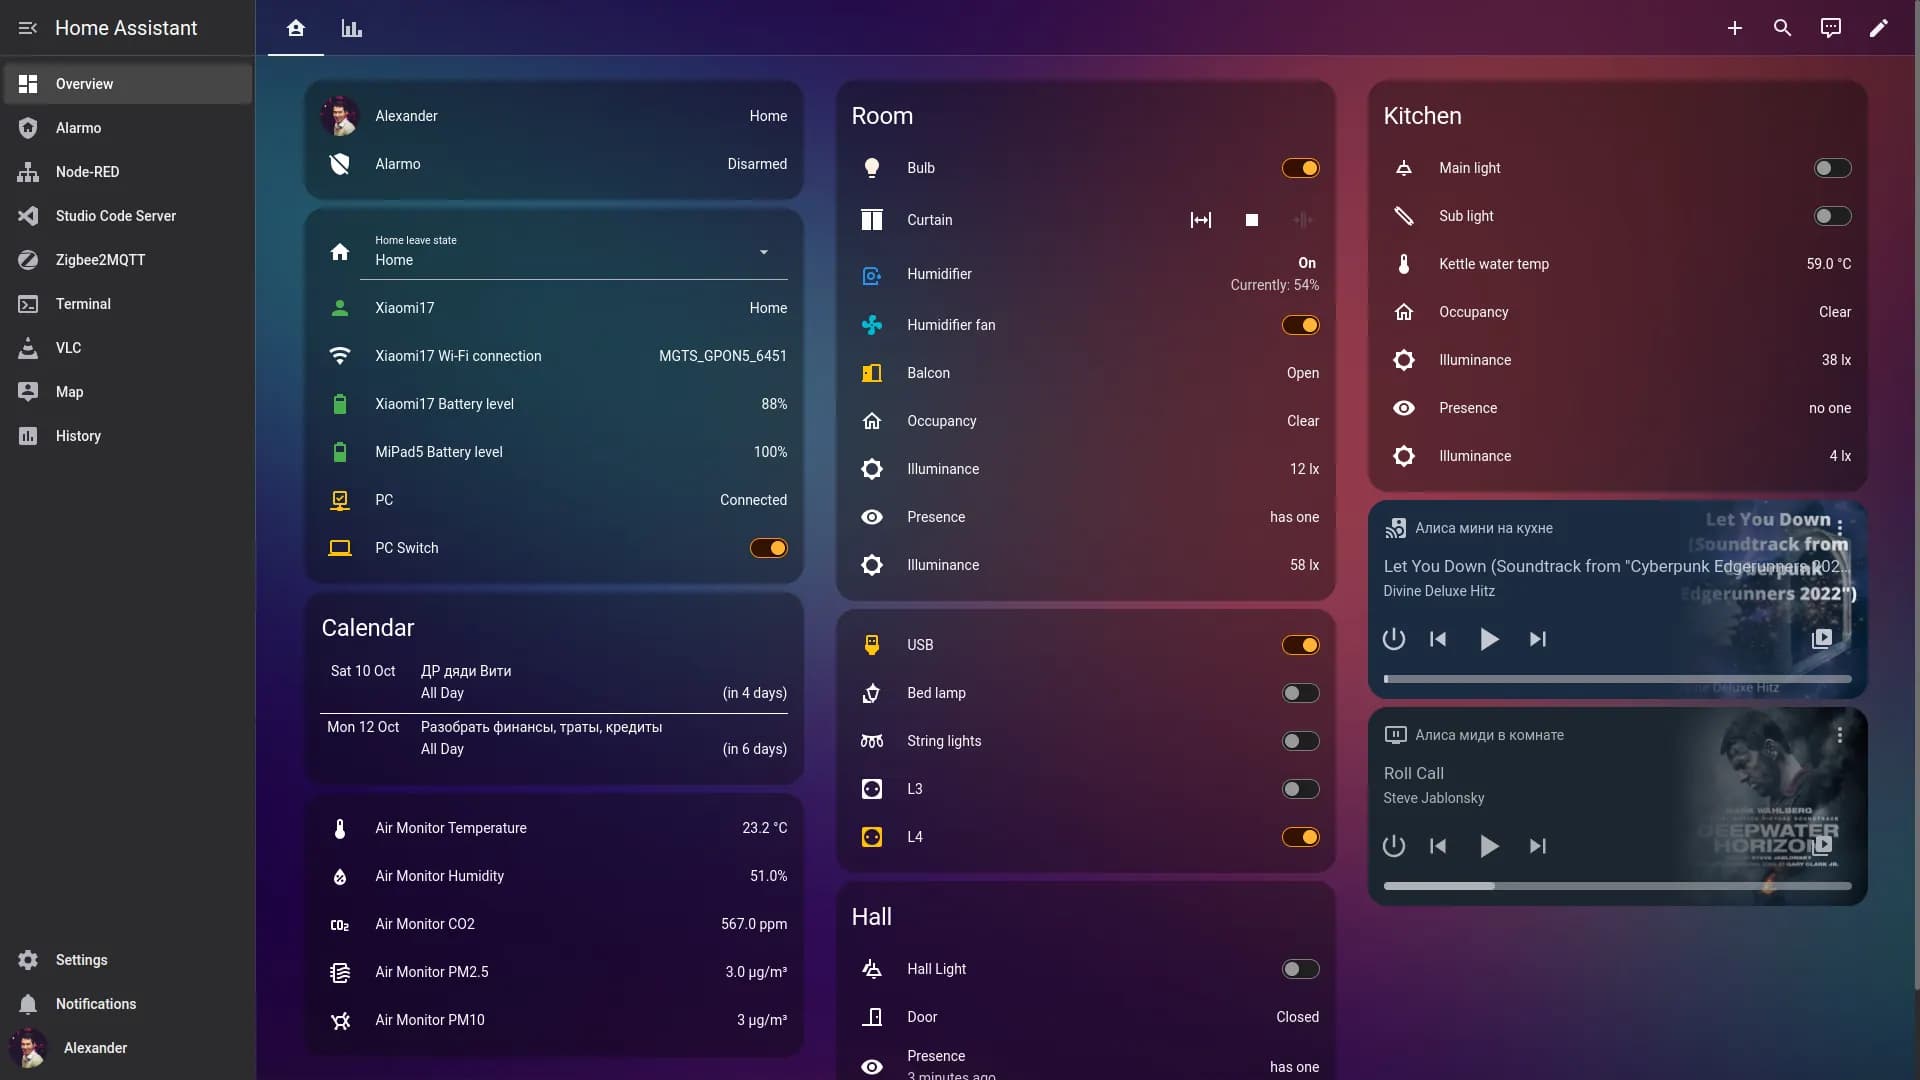Open Zigbee2MQTT in the sidebar

pos(127,260)
